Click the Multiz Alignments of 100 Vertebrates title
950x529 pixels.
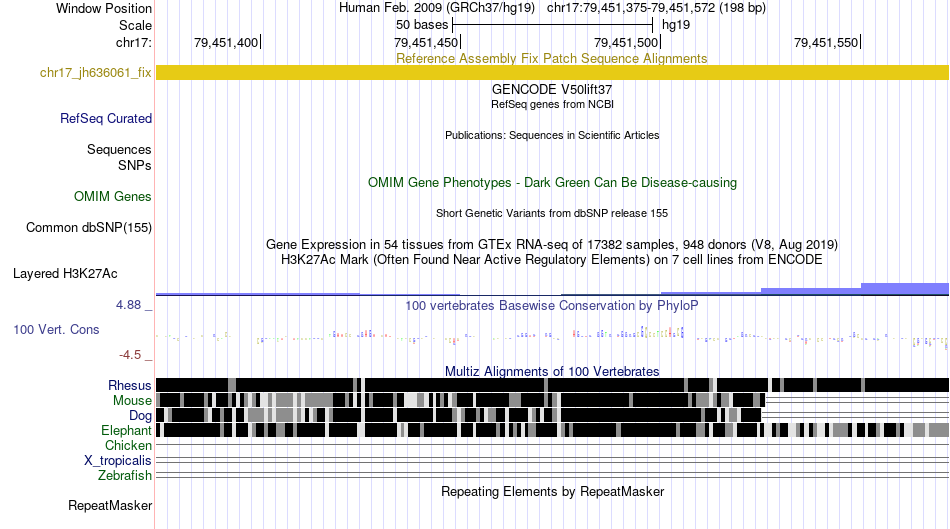(552, 371)
